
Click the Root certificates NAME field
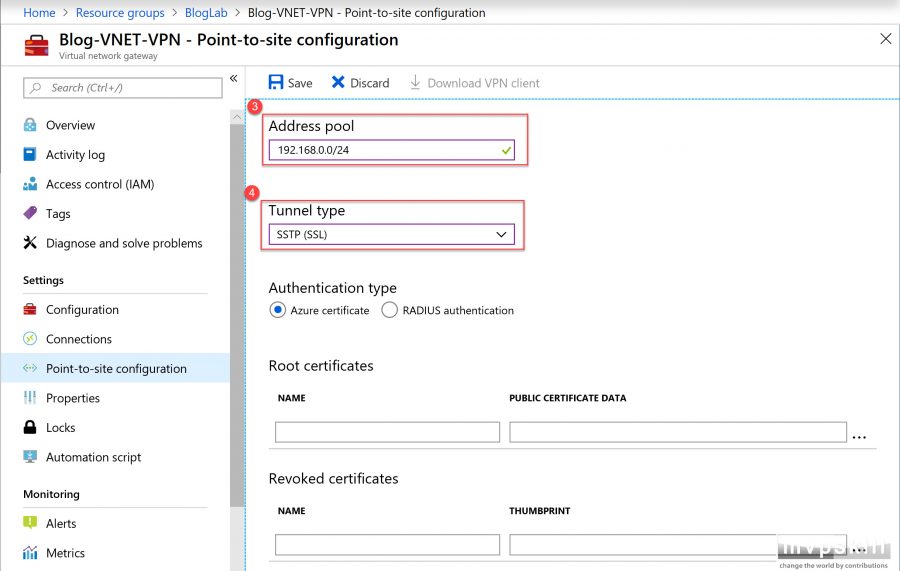[x=387, y=432]
